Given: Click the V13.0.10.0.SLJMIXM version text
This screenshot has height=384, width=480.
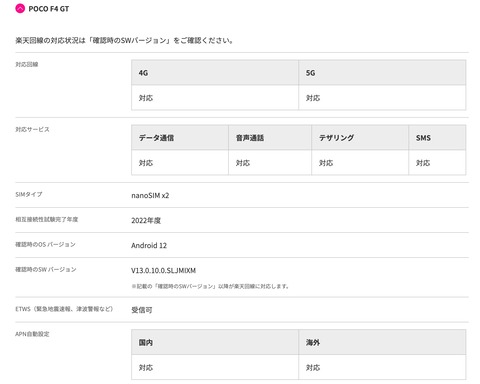Looking at the screenshot, I should (163, 270).
